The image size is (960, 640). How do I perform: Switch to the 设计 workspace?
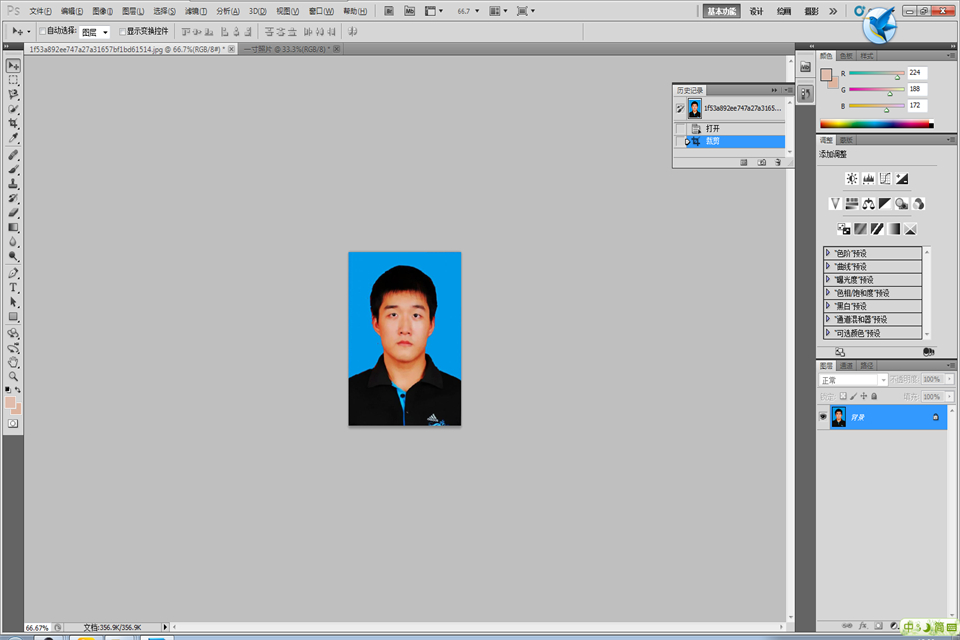coord(756,11)
